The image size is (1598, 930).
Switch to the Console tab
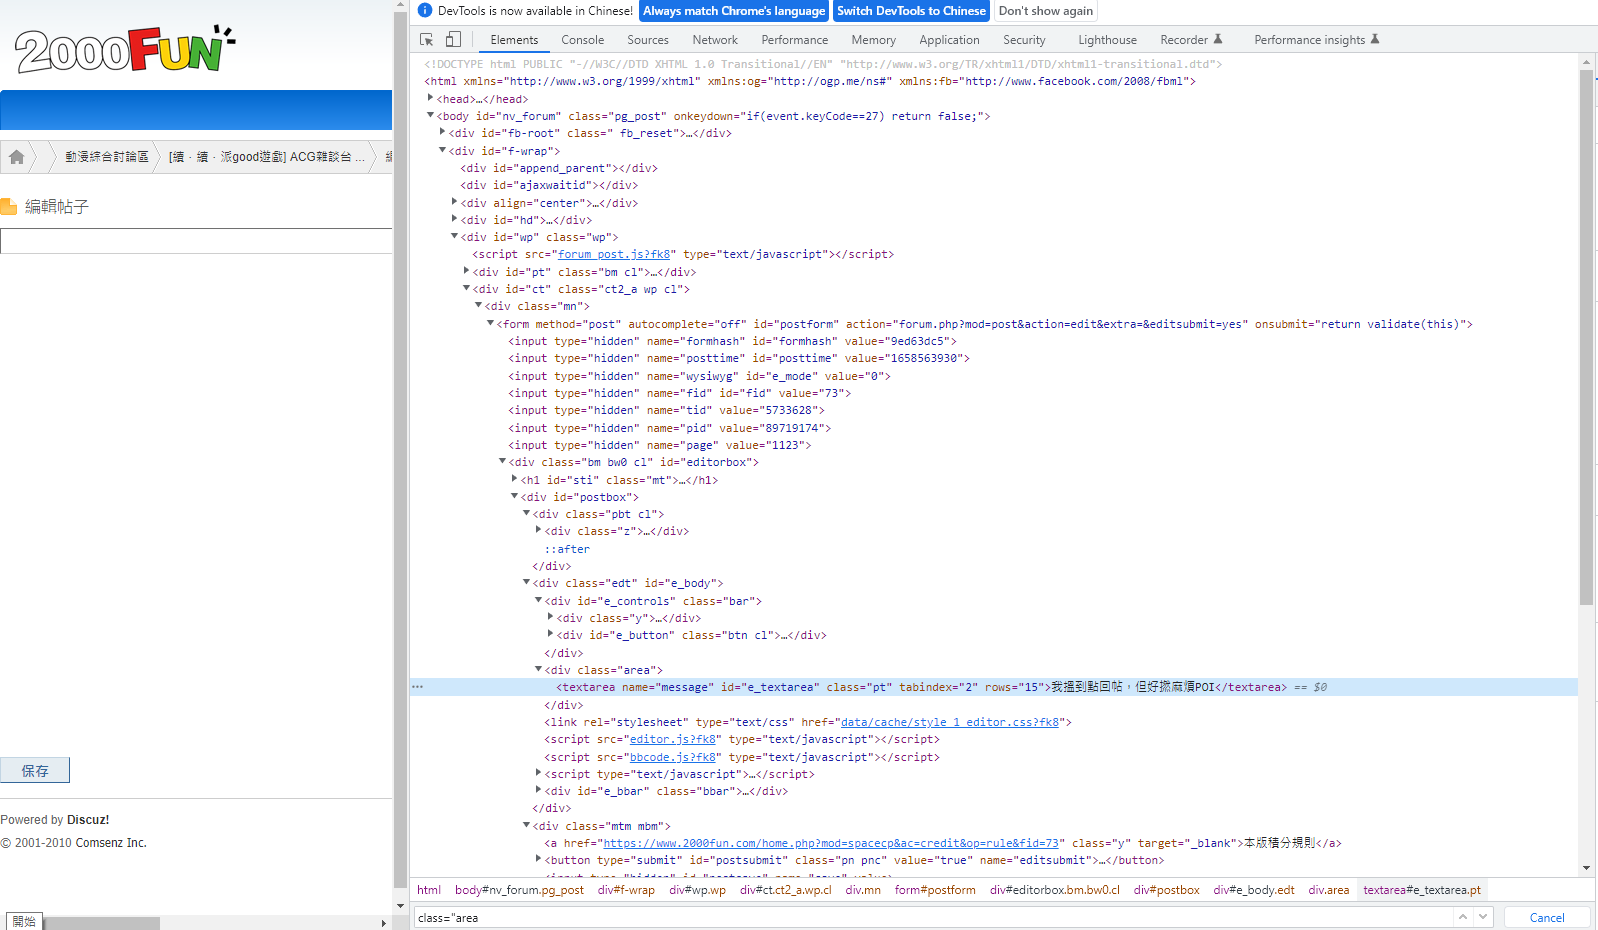582,40
